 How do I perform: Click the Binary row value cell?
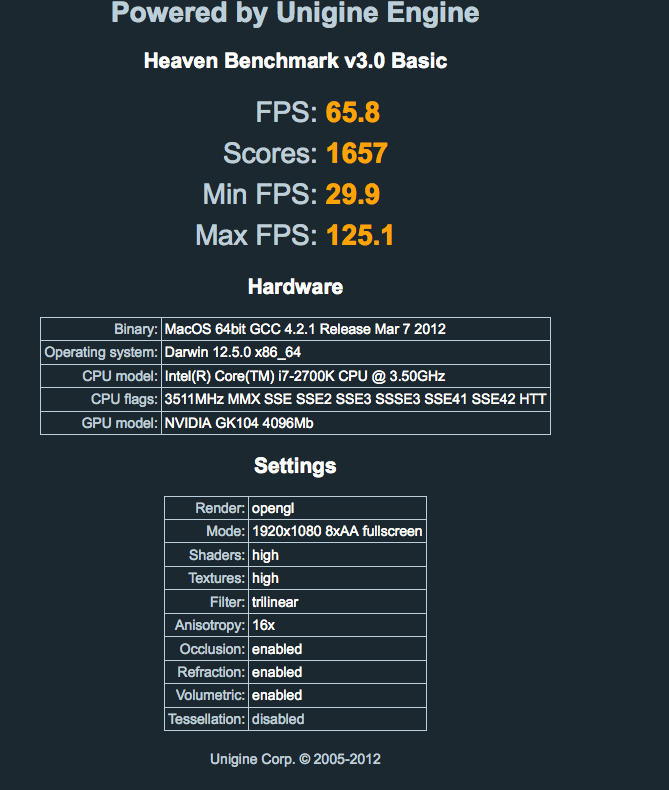[356, 329]
